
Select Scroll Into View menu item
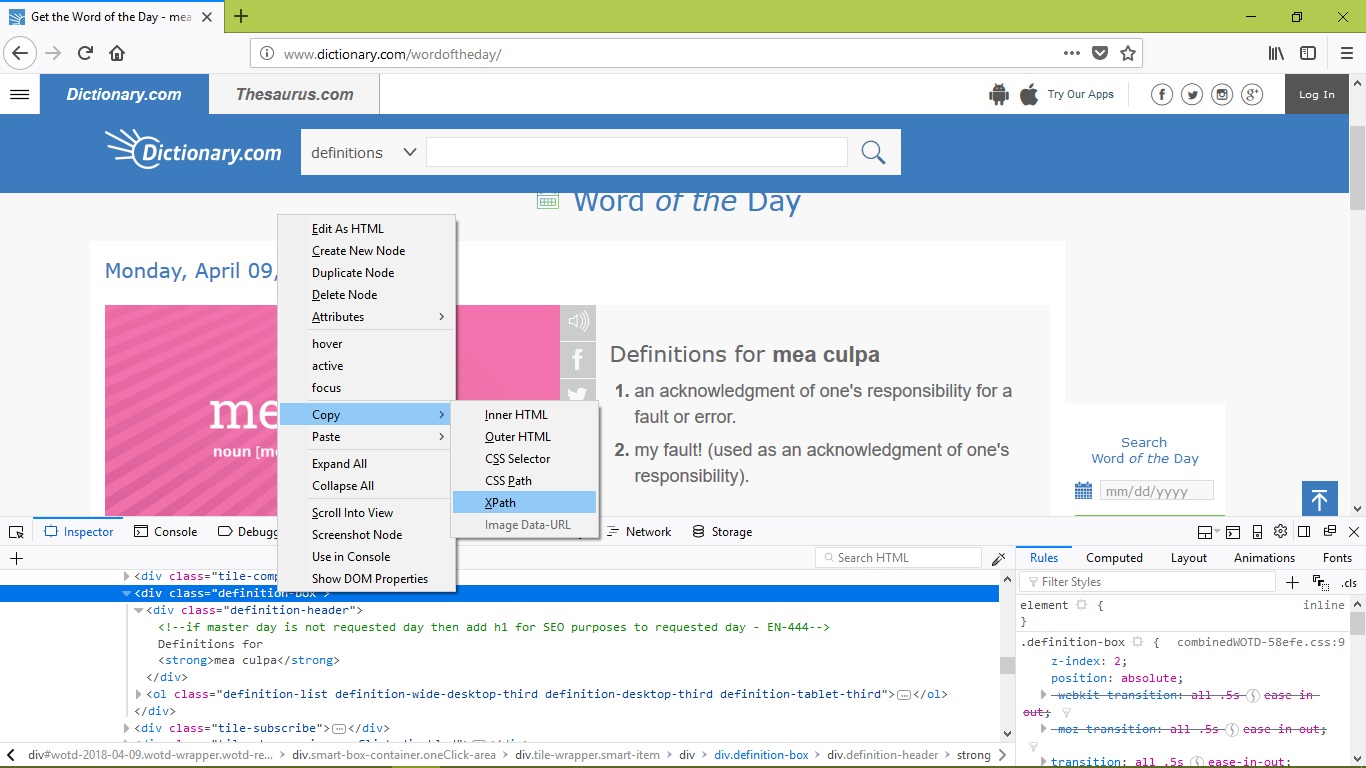coord(367,513)
